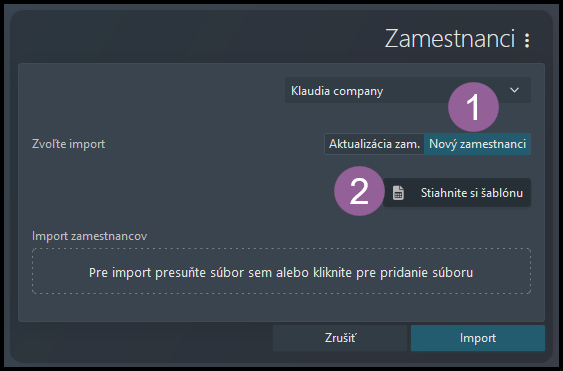Click the Stiahnite si šablónu label text
Image resolution: width=563 pixels, height=371 pixels.
472,193
